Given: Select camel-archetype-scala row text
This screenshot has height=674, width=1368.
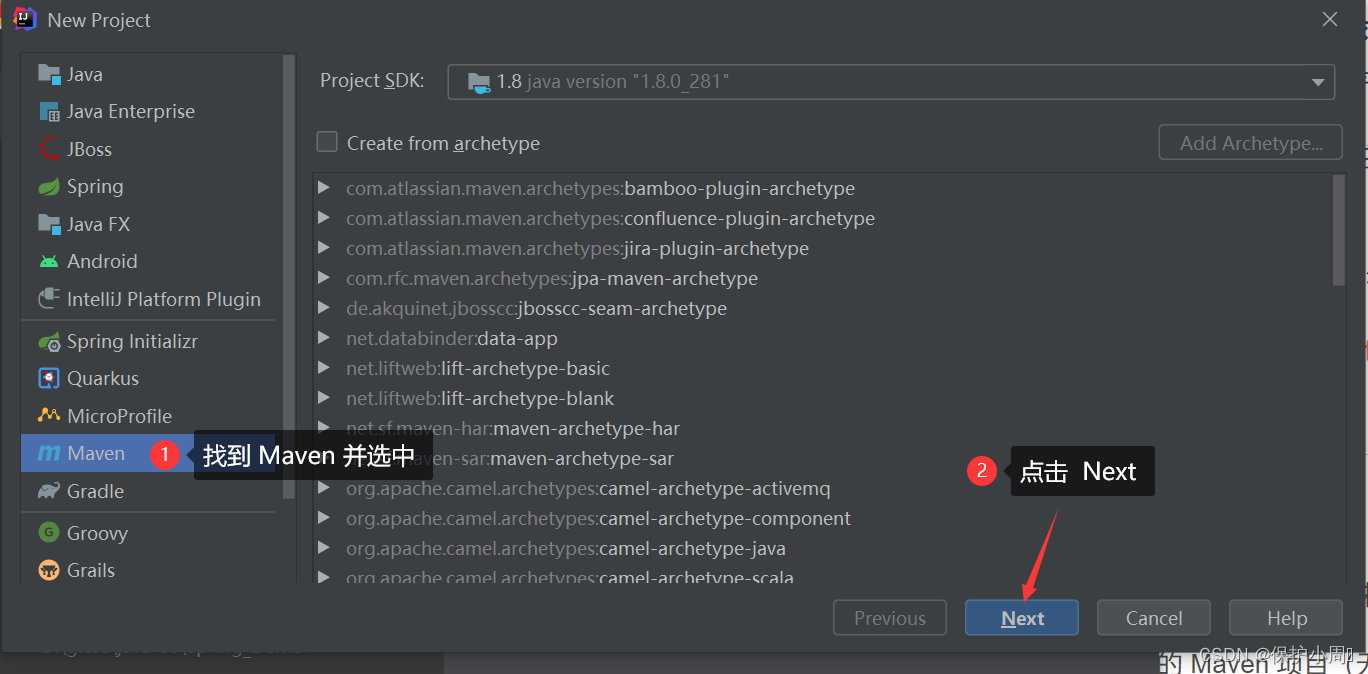Looking at the screenshot, I should [x=570, y=578].
